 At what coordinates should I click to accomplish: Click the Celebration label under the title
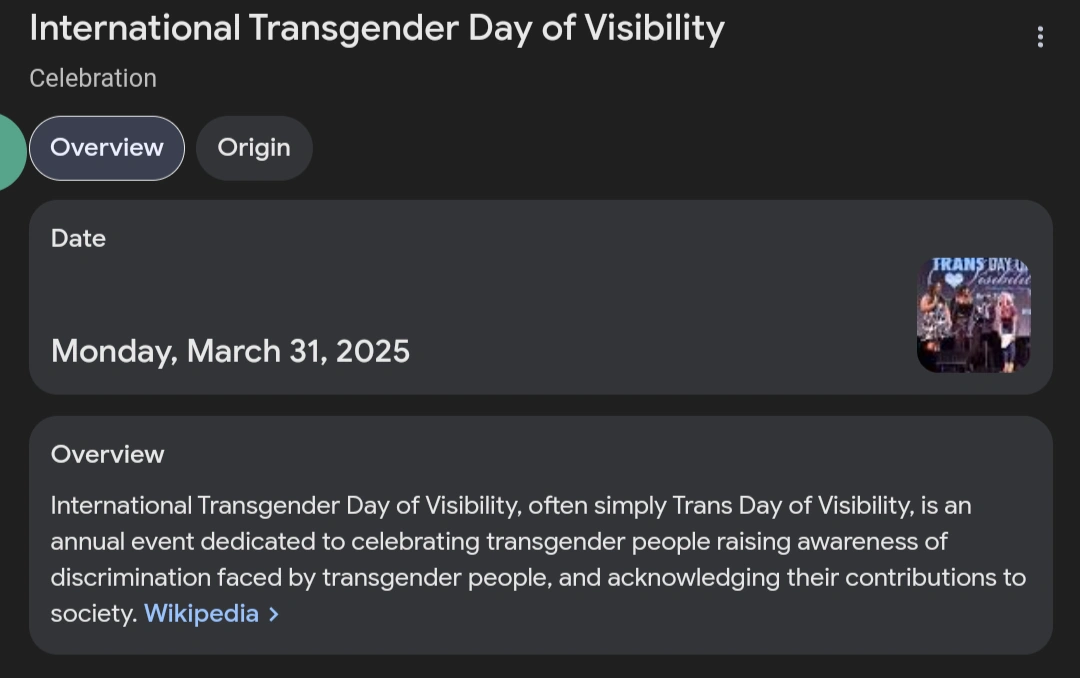tap(93, 78)
